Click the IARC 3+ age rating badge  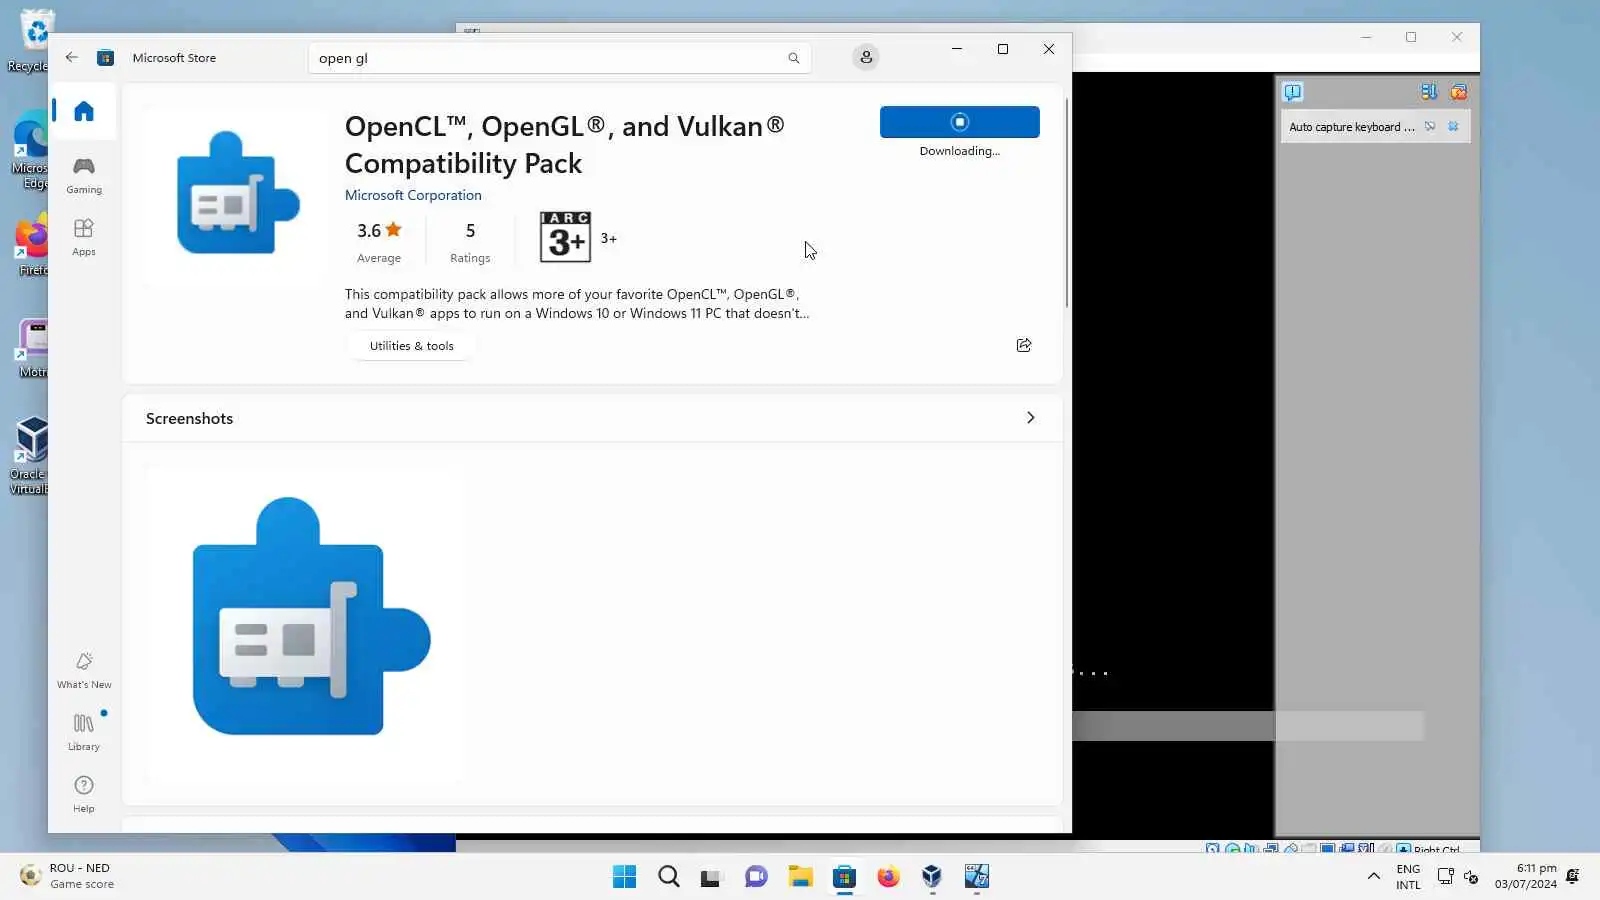[565, 237]
